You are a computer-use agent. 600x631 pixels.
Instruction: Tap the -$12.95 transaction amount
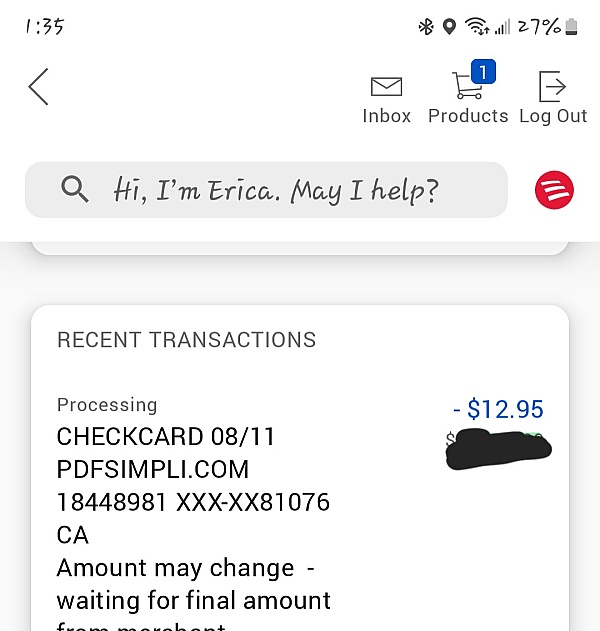498,409
